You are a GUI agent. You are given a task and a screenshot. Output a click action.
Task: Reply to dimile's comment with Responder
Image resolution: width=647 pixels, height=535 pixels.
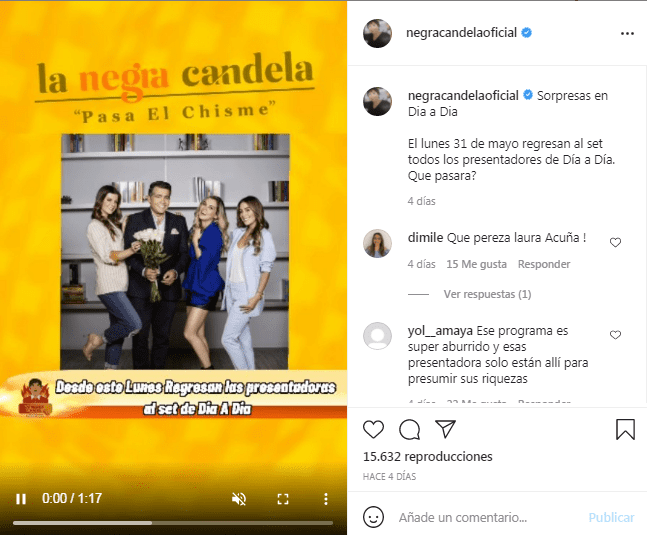click(544, 264)
